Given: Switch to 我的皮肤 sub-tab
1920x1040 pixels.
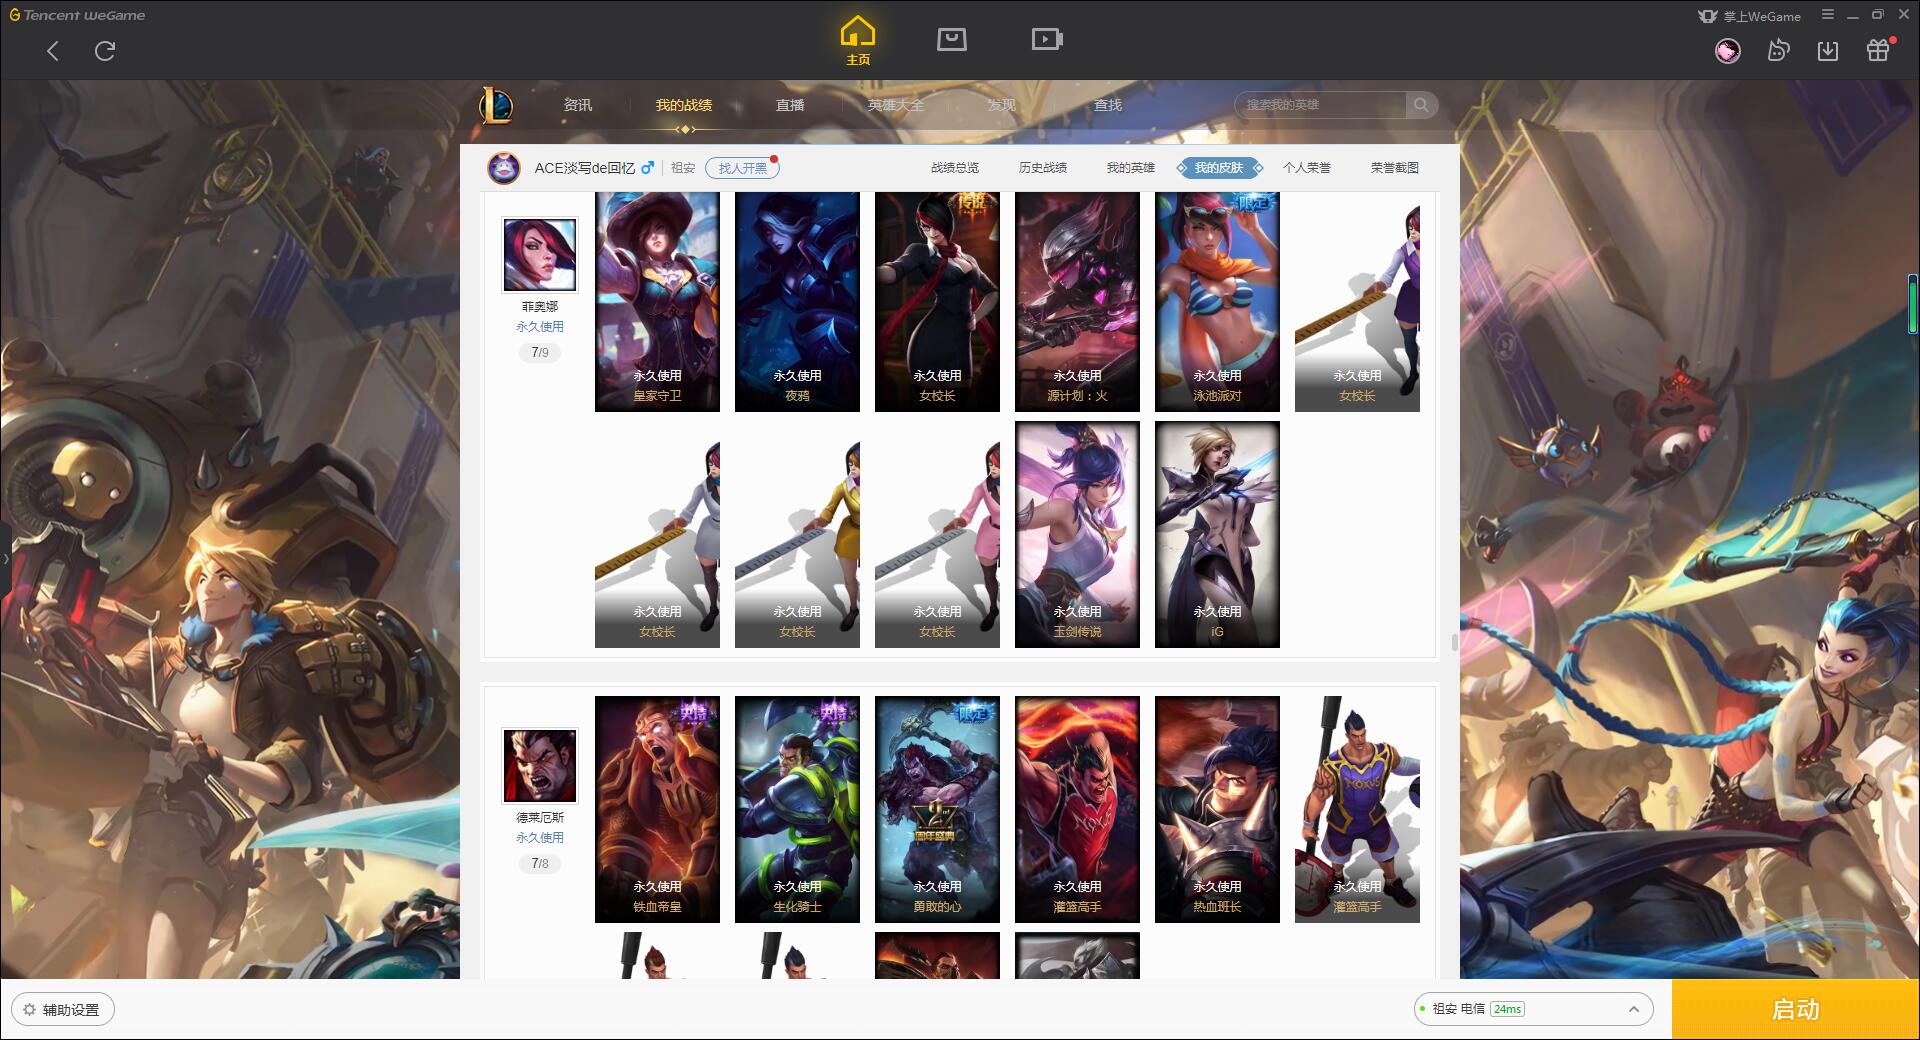Looking at the screenshot, I should [x=1219, y=168].
